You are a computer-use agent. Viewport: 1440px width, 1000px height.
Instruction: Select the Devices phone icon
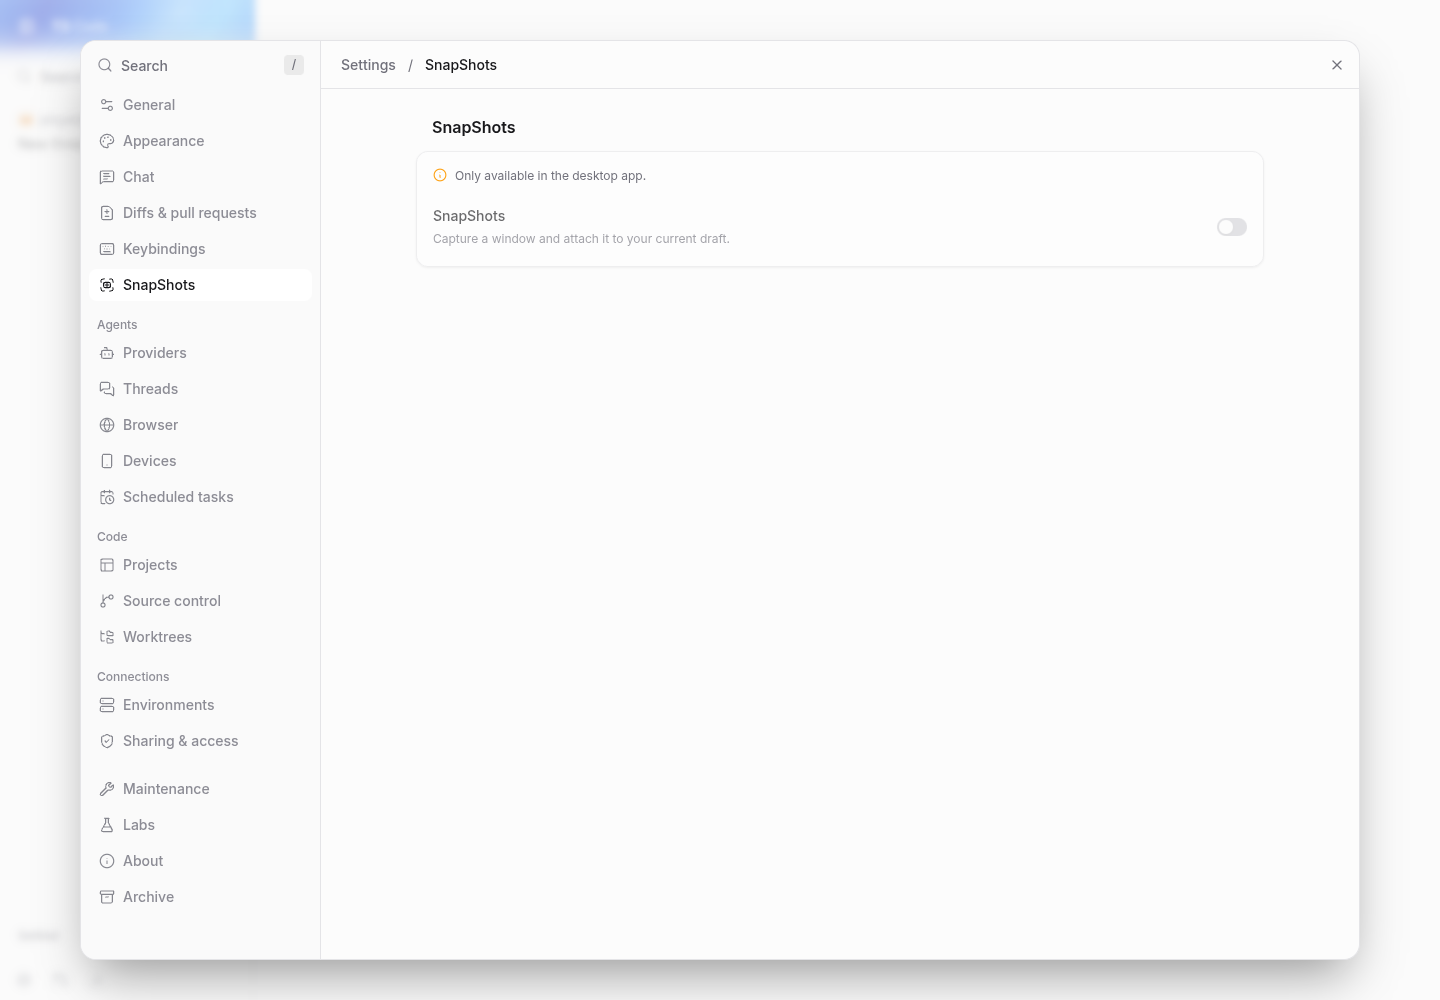[107, 461]
